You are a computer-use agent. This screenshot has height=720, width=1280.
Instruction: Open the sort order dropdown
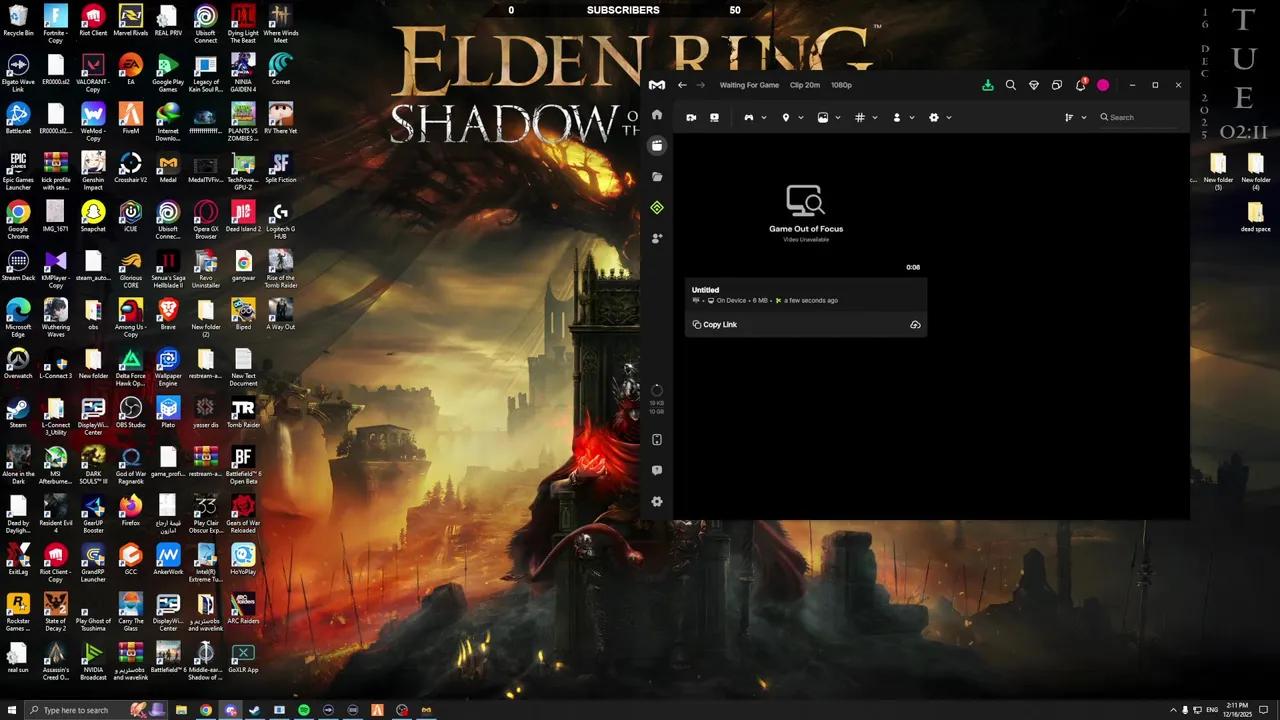1076,118
